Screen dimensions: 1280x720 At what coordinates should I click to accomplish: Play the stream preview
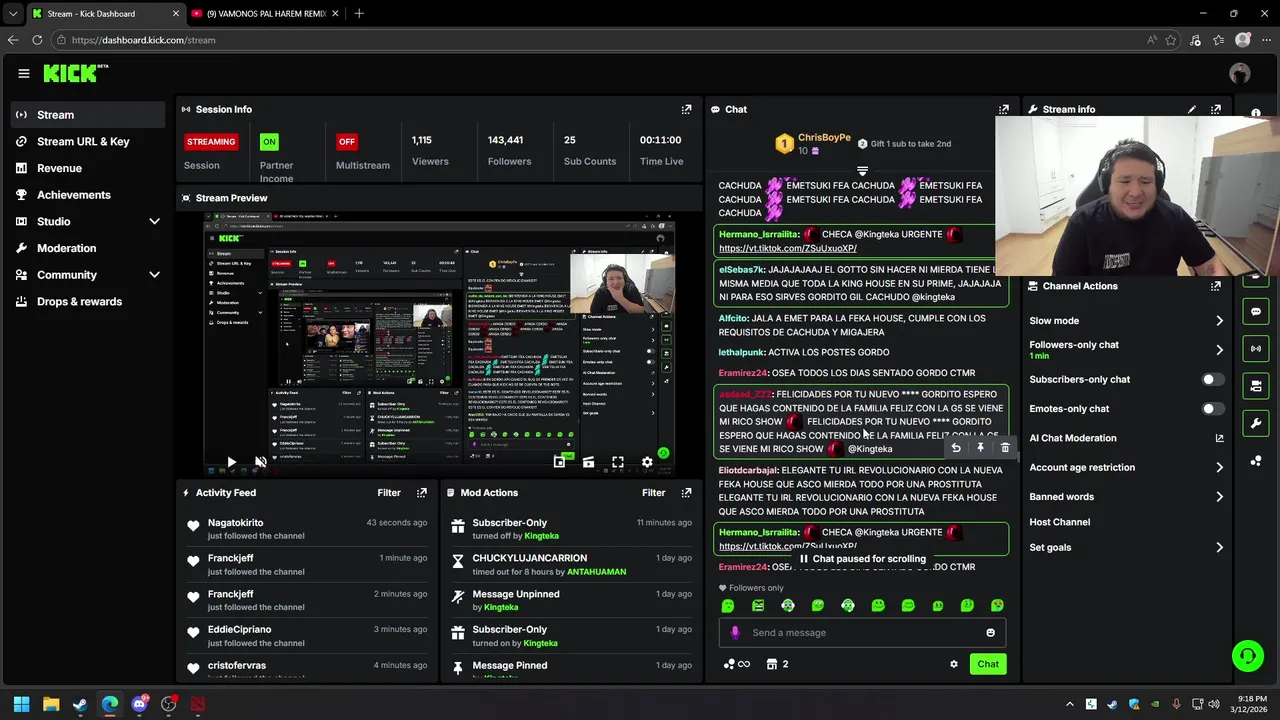[x=231, y=463]
